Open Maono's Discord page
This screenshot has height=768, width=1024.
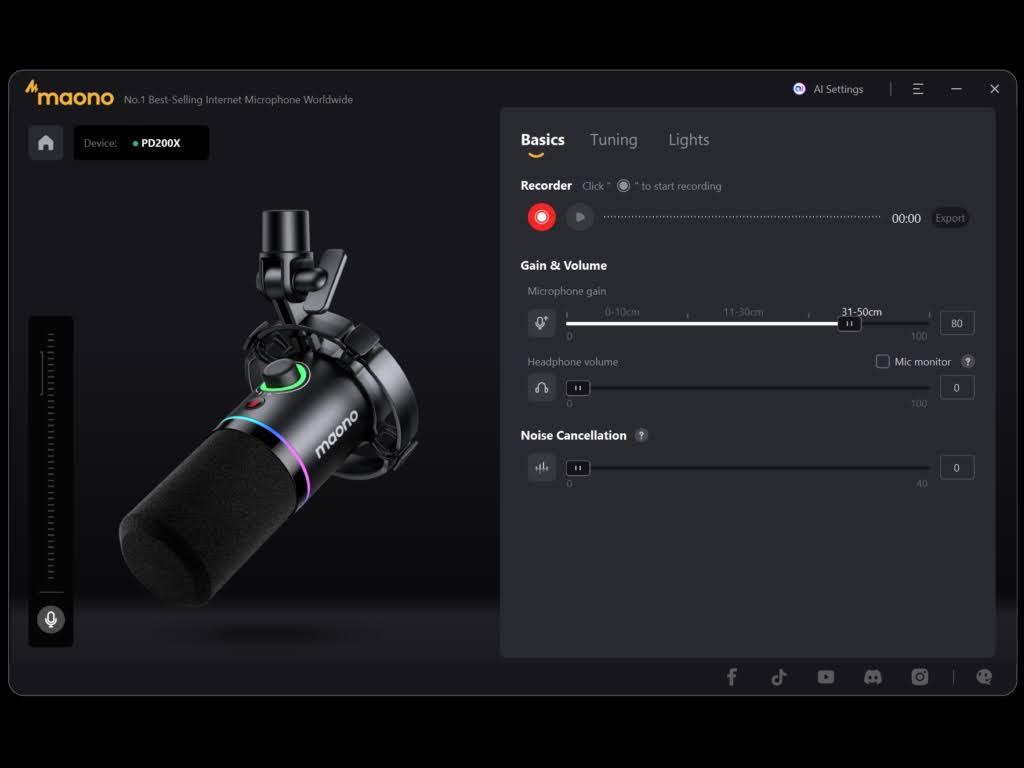pyautogui.click(x=872, y=677)
